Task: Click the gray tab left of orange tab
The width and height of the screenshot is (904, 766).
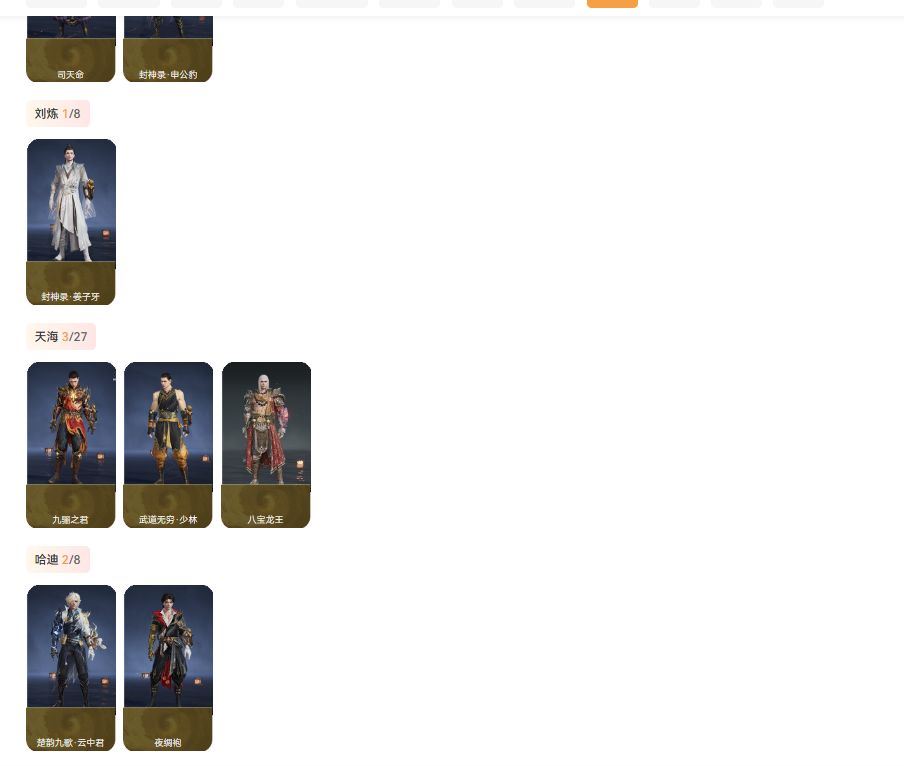Action: [544, 3]
